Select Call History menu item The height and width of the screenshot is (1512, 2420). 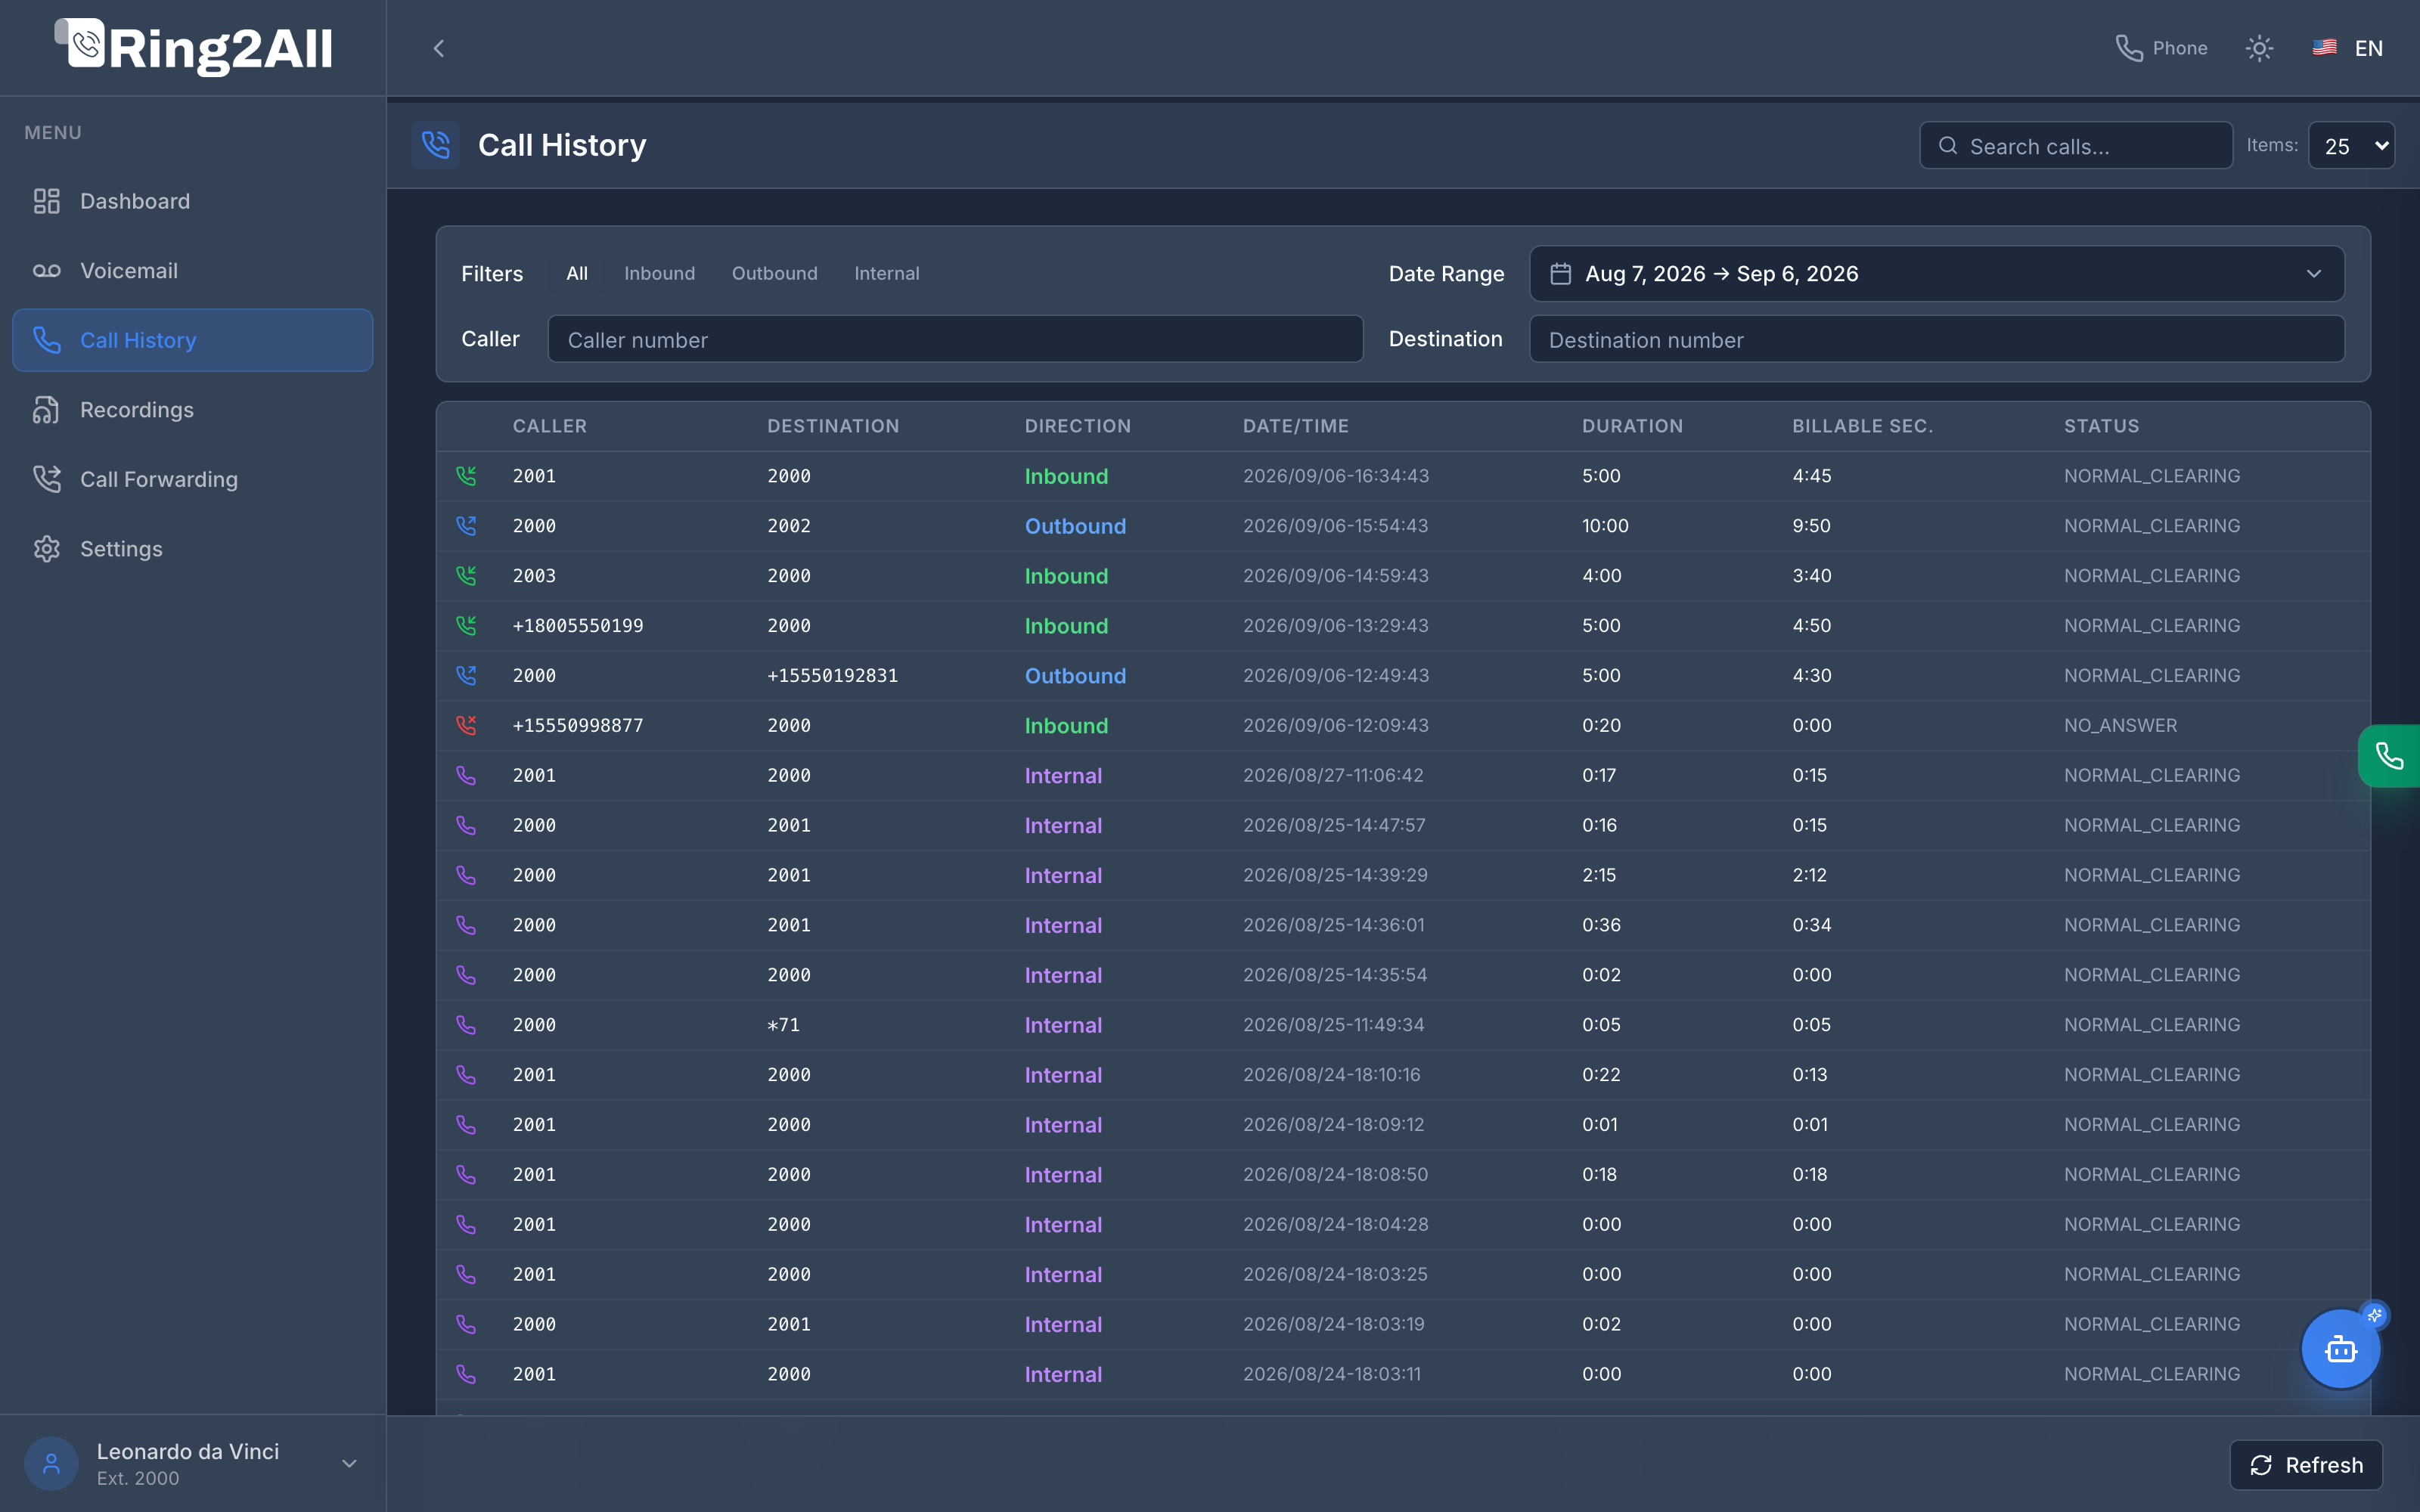[193, 340]
